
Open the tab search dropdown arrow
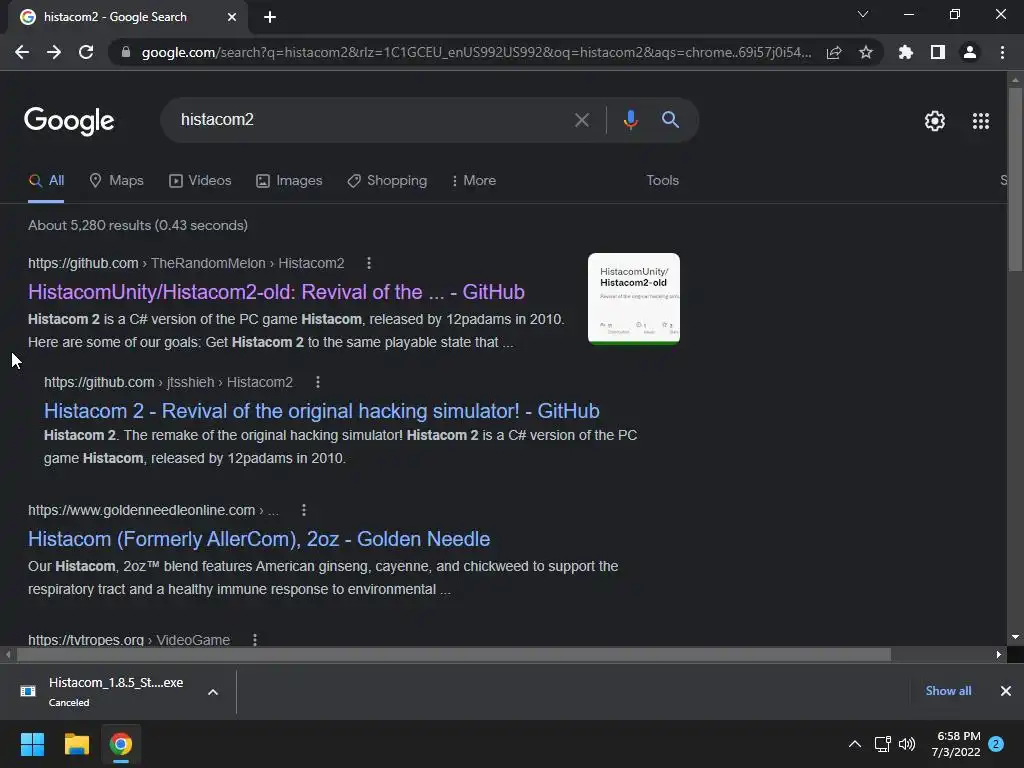(x=863, y=14)
